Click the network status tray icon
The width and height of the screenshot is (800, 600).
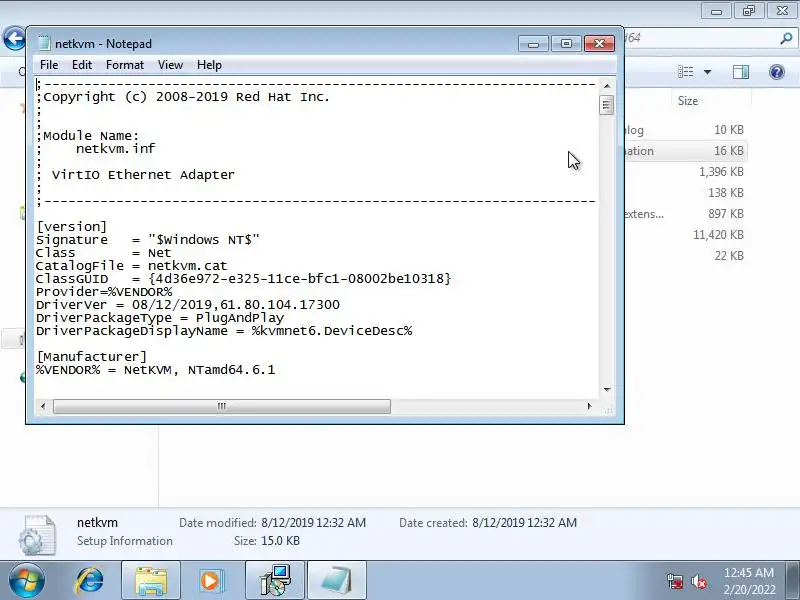coord(674,581)
